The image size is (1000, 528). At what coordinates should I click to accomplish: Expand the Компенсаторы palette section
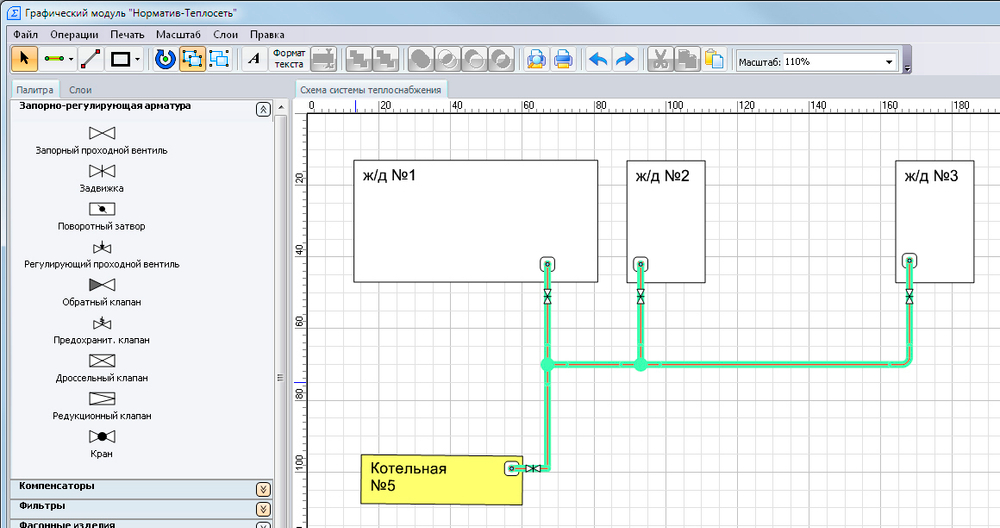click(x=263, y=488)
